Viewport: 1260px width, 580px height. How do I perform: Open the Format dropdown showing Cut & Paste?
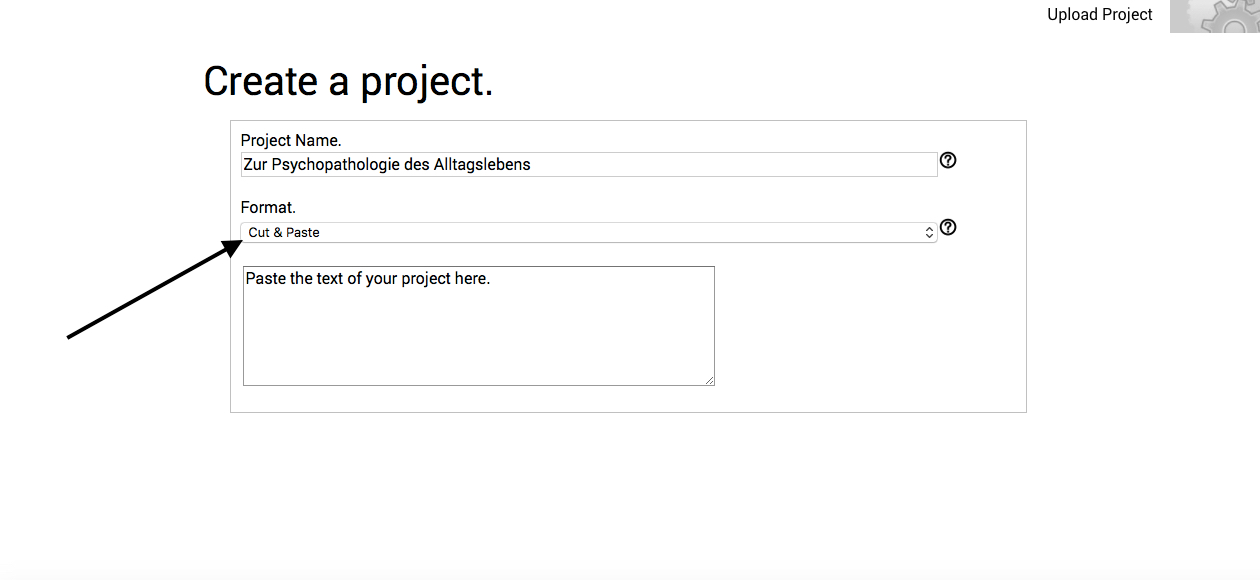pos(589,232)
